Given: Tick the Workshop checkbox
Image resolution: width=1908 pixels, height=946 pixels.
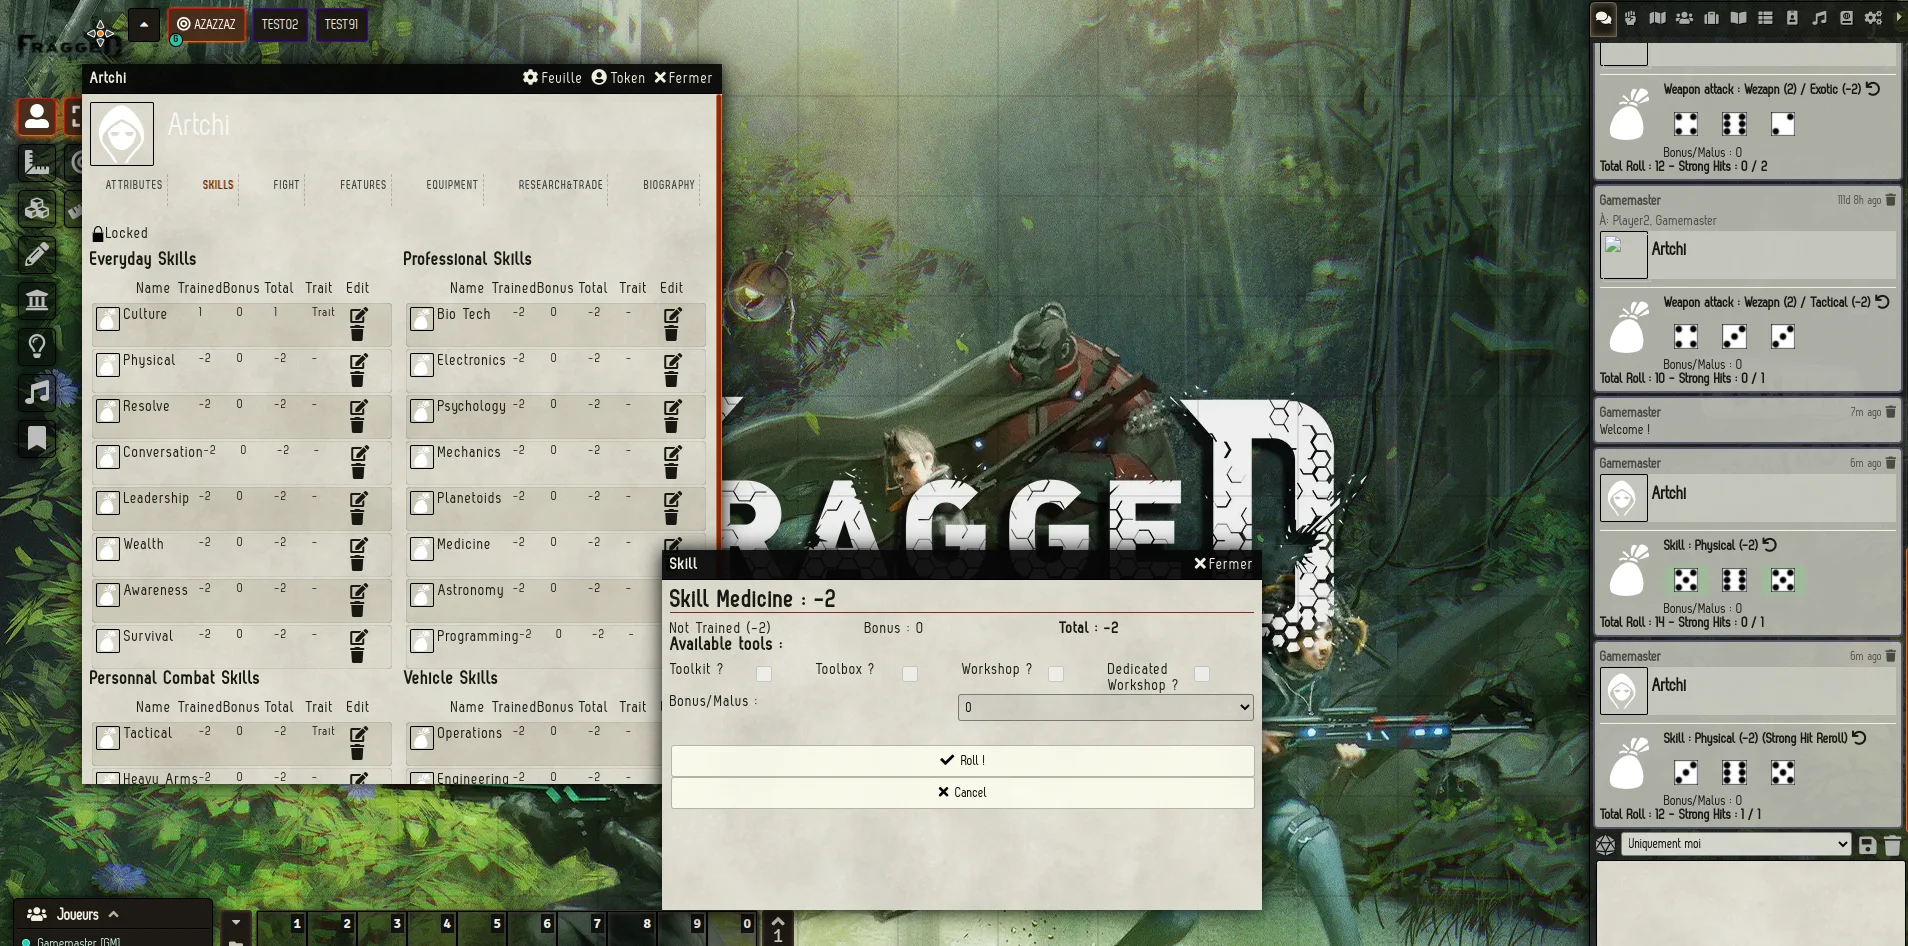Looking at the screenshot, I should point(1056,674).
